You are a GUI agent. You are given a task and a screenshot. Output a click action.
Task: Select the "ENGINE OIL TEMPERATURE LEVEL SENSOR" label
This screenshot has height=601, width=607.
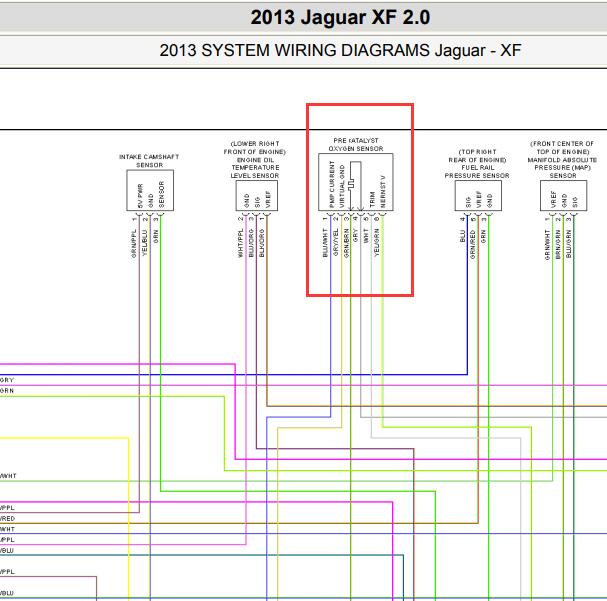[255, 168]
